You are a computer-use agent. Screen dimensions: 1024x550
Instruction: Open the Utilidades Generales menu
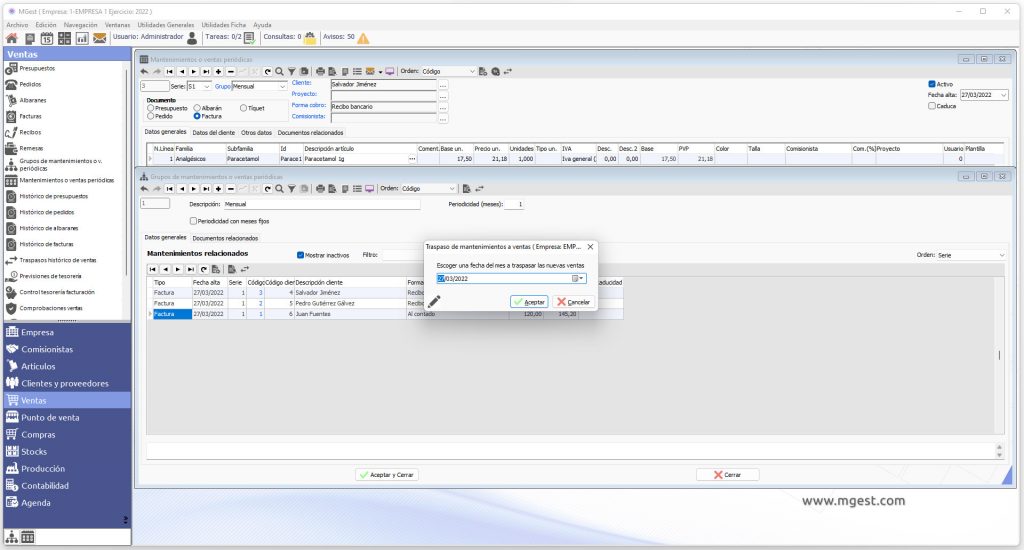165,25
